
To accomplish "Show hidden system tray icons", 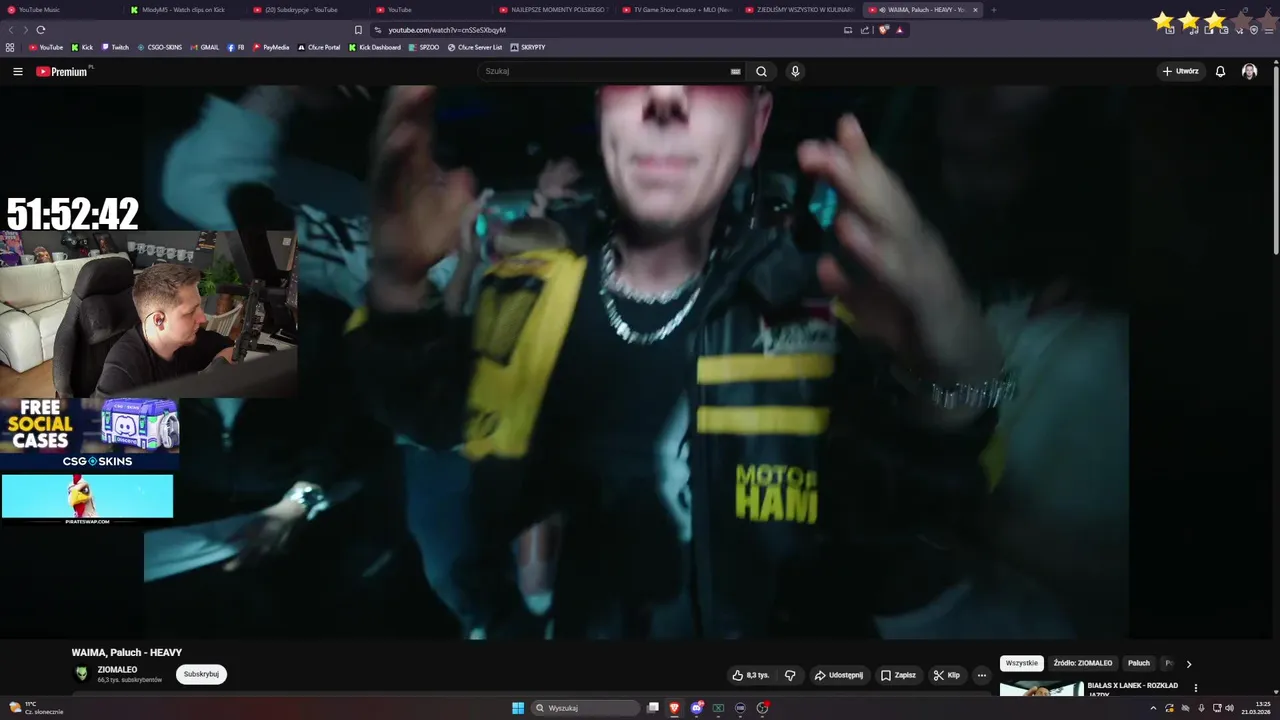I will 1153,708.
